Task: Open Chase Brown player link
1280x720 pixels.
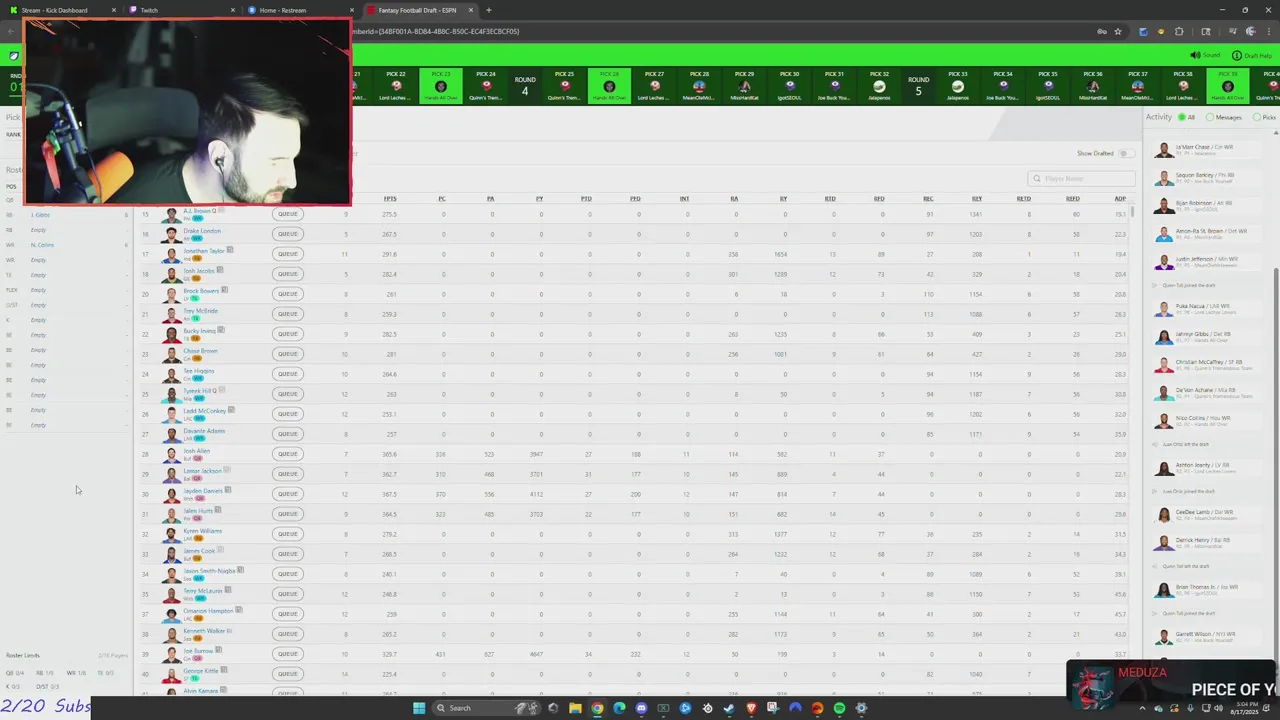Action: [x=200, y=351]
